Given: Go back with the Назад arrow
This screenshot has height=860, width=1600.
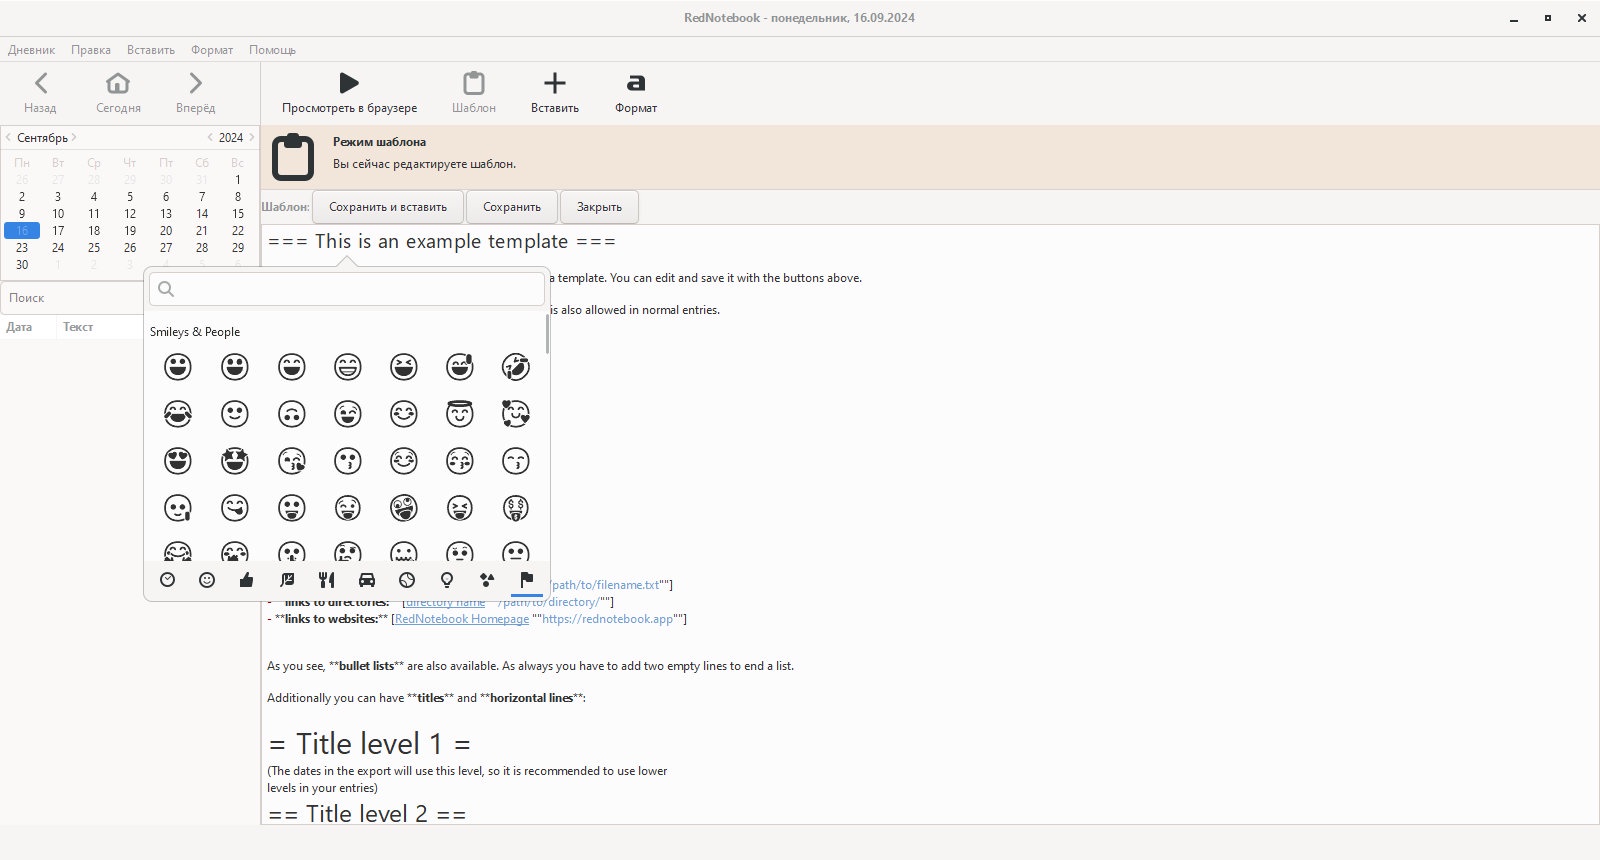Looking at the screenshot, I should pyautogui.click(x=40, y=83).
